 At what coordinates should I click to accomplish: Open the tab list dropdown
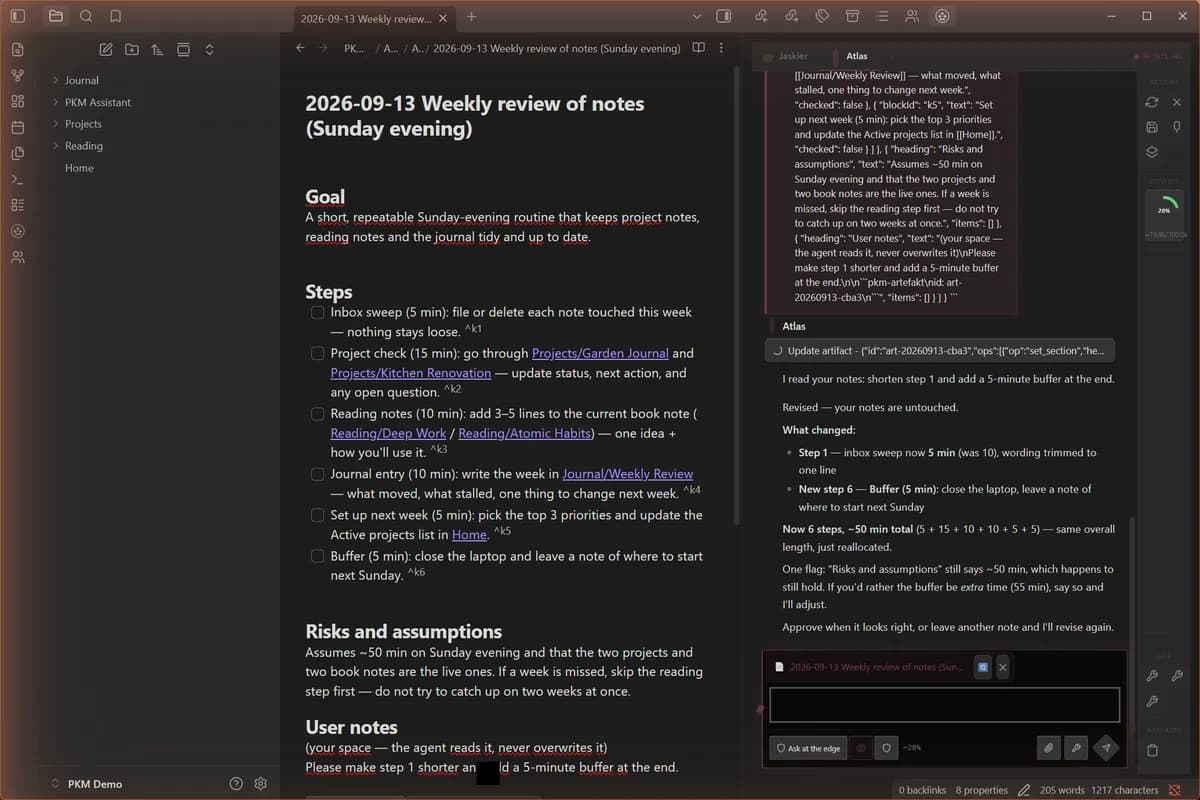(x=697, y=16)
